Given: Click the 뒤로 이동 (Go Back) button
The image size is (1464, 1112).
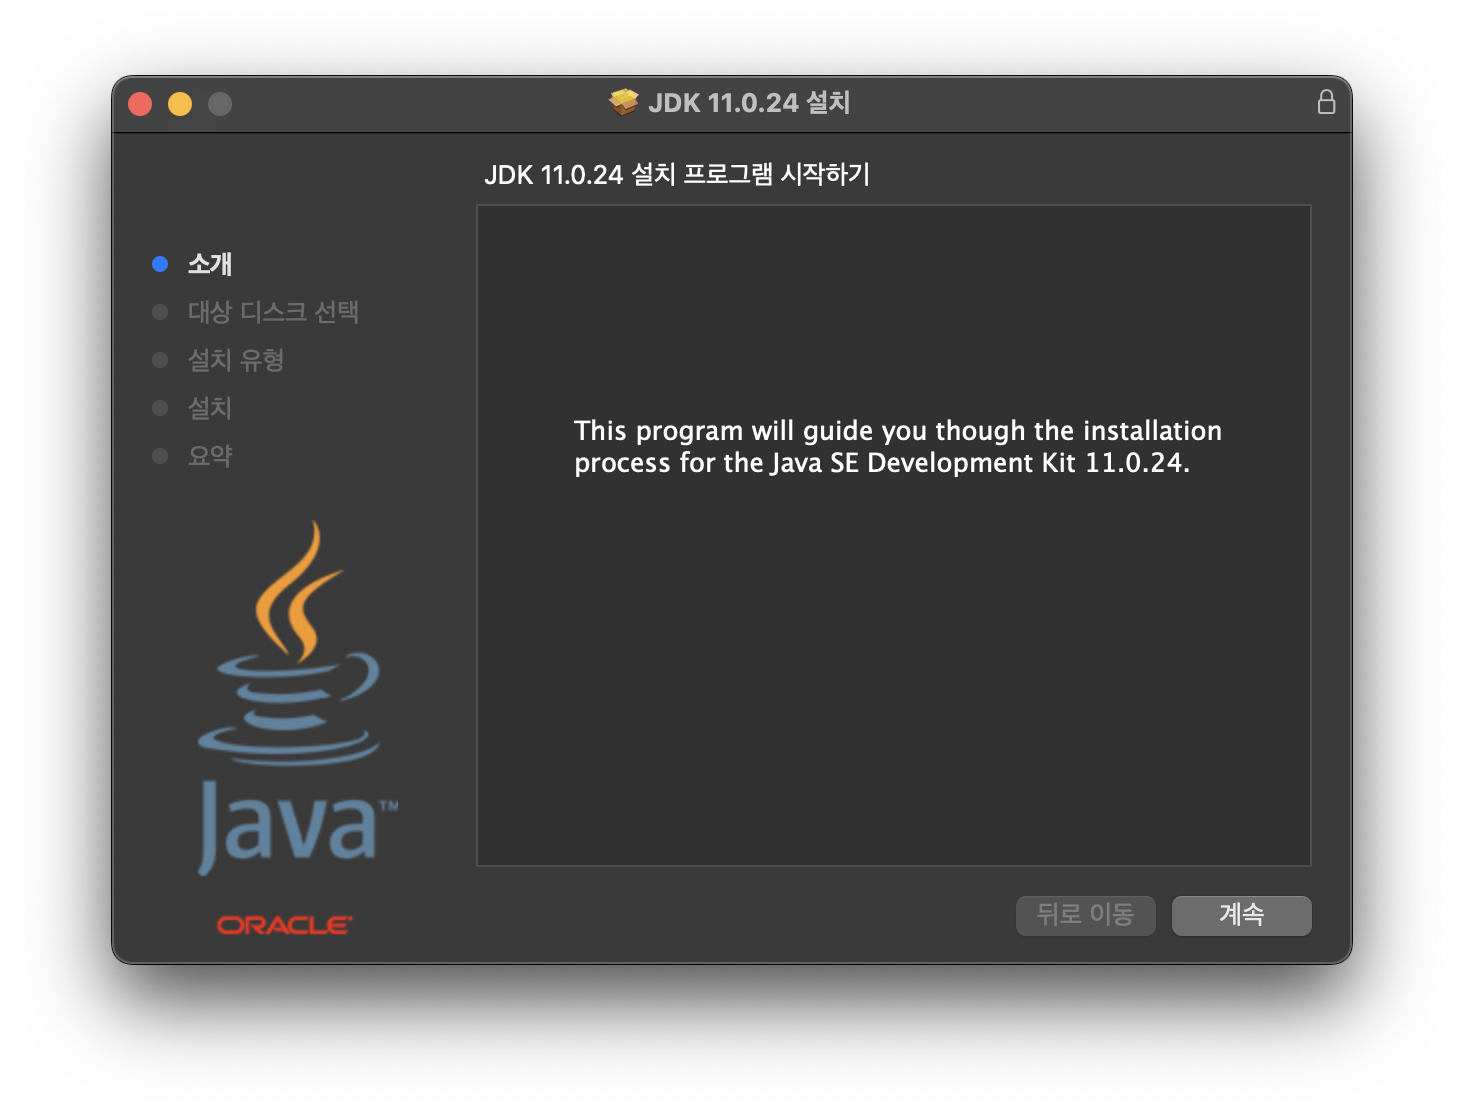Looking at the screenshot, I should point(1085,915).
